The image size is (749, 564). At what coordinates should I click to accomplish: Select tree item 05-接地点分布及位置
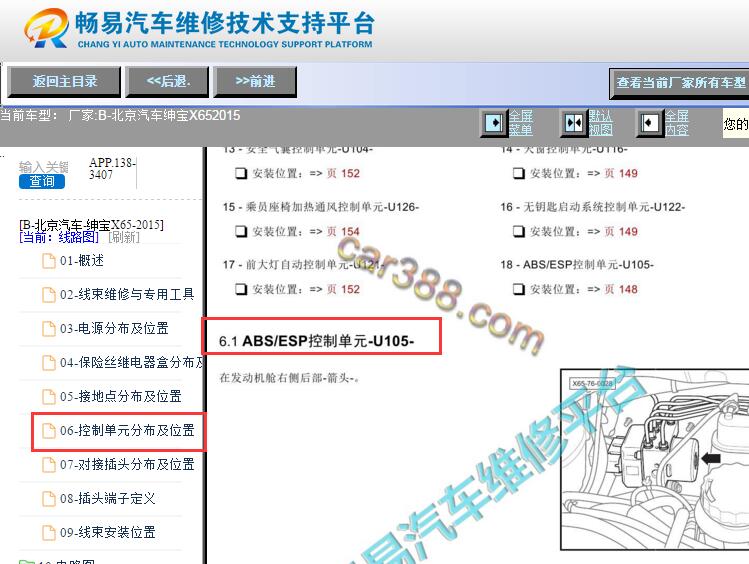click(x=120, y=396)
